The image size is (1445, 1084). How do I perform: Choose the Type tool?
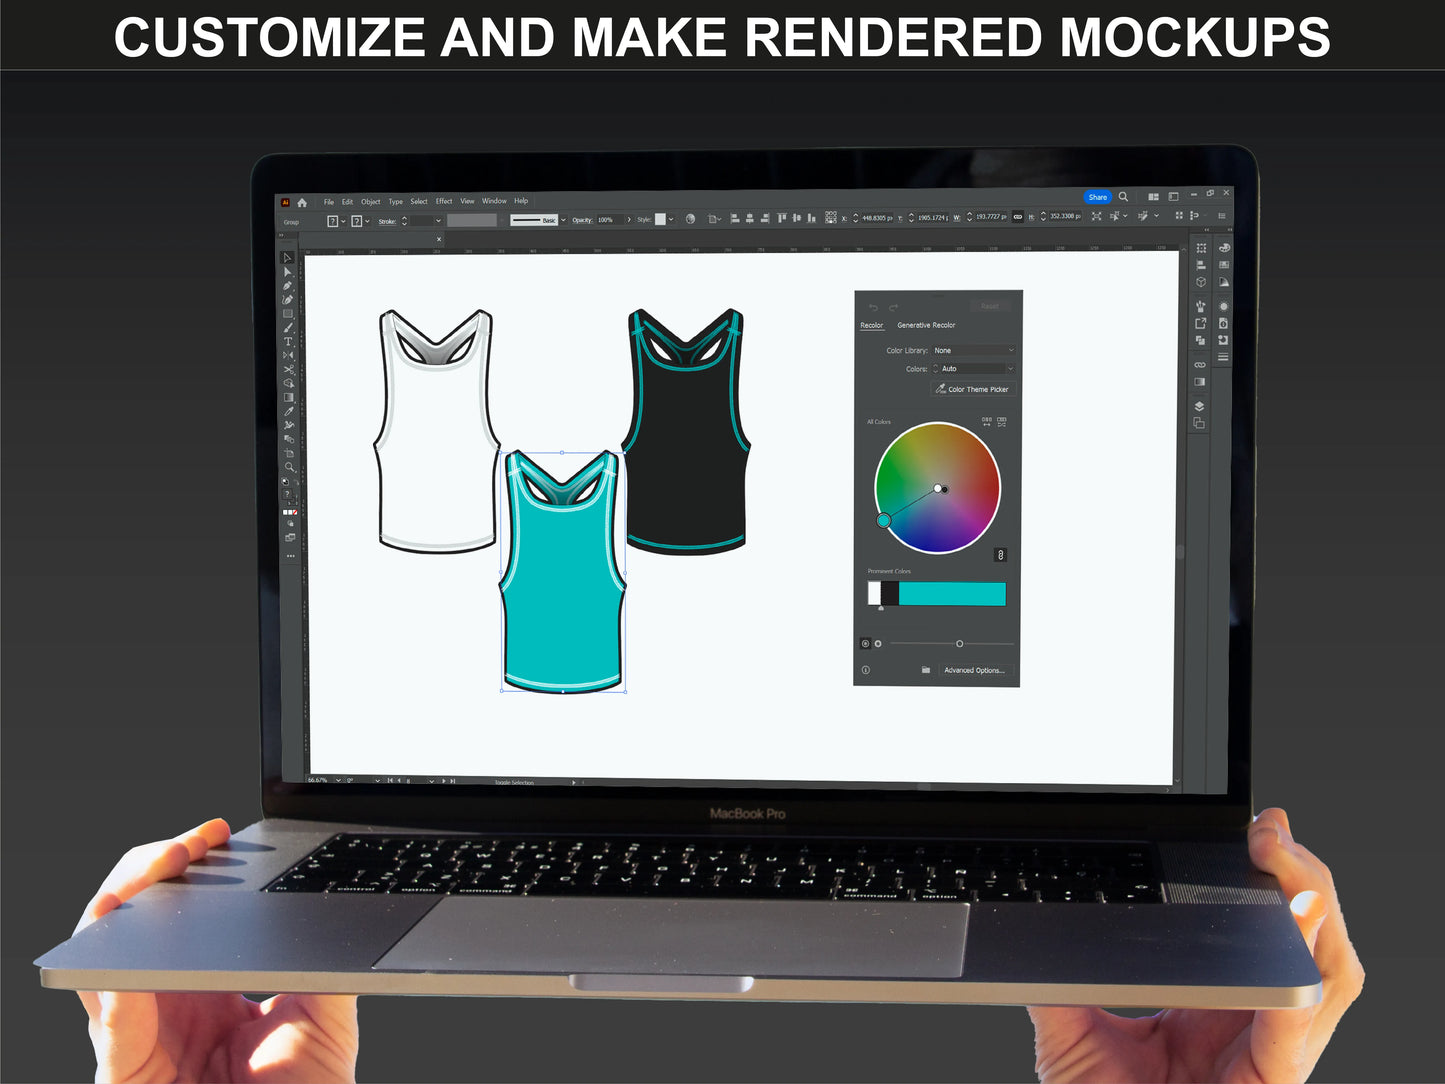[x=288, y=342]
